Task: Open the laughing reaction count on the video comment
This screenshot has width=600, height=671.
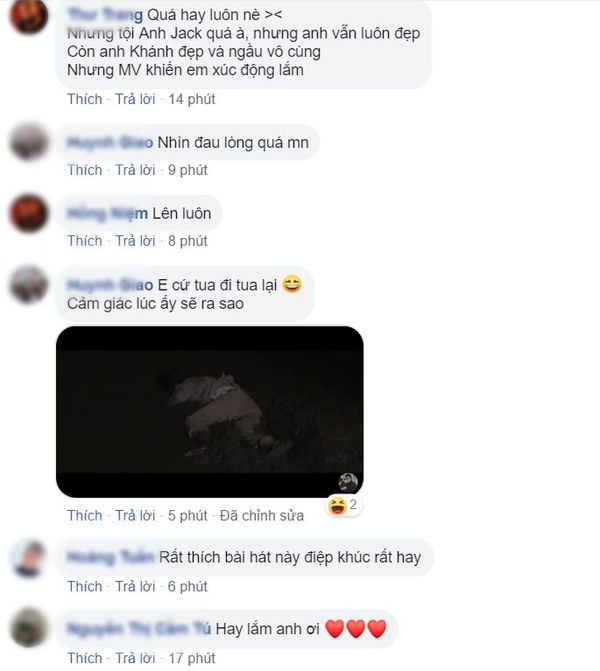Action: click(343, 505)
